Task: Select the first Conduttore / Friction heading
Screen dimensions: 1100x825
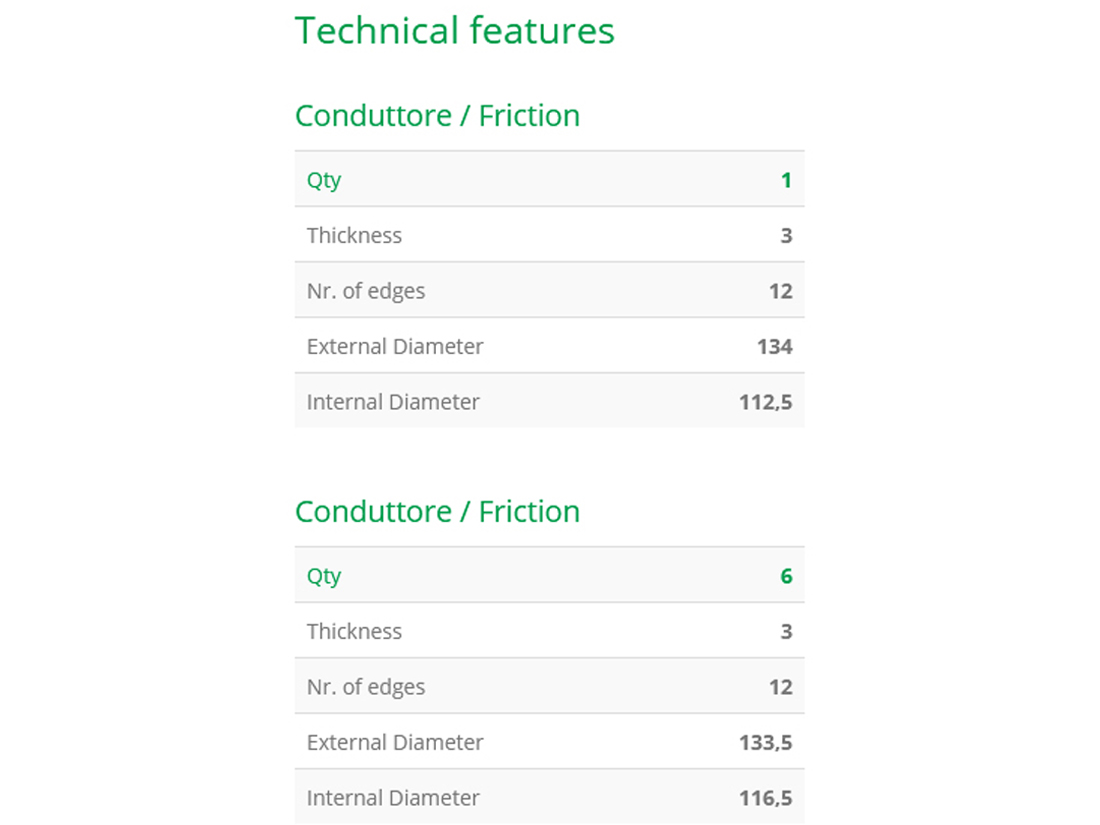Action: pos(437,116)
